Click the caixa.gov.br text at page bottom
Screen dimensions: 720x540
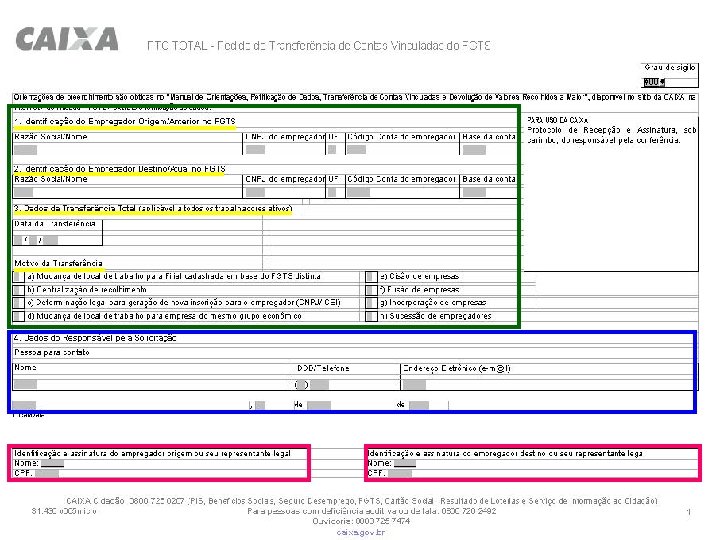click(360, 533)
